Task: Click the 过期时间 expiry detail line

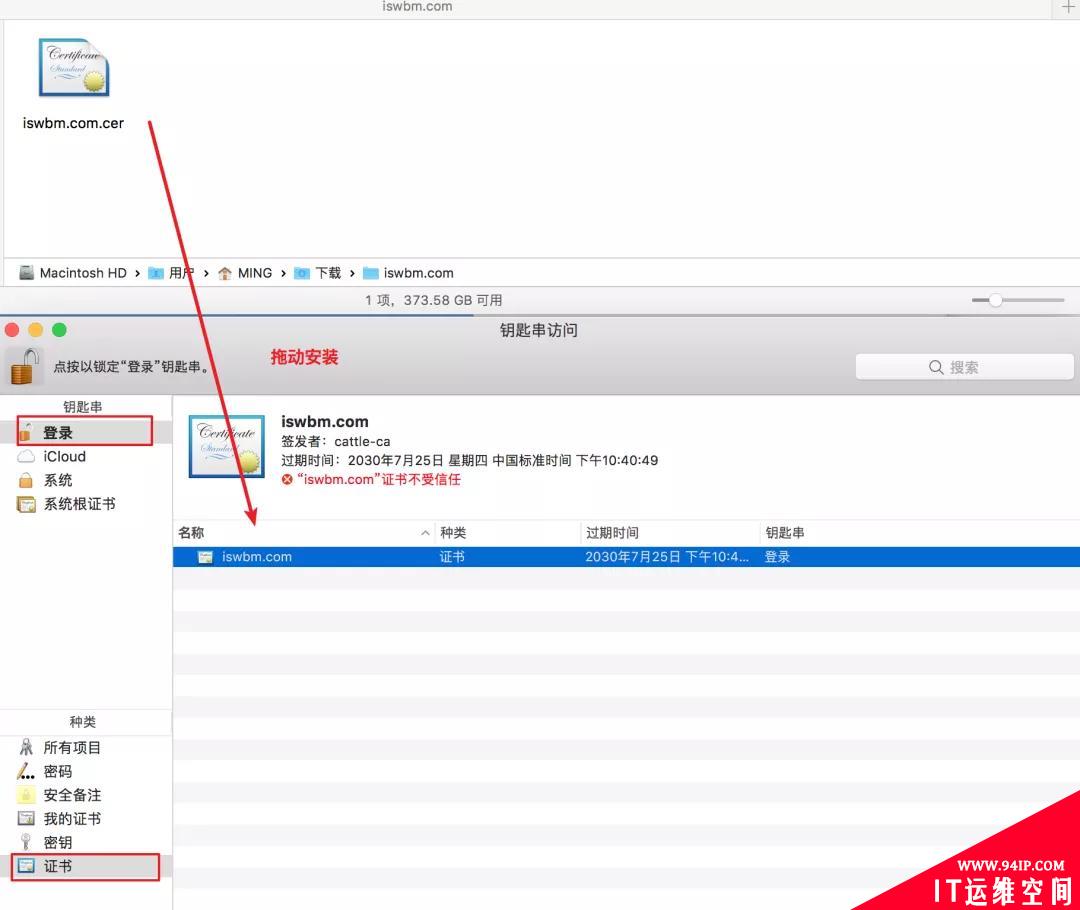Action: [x=469, y=460]
